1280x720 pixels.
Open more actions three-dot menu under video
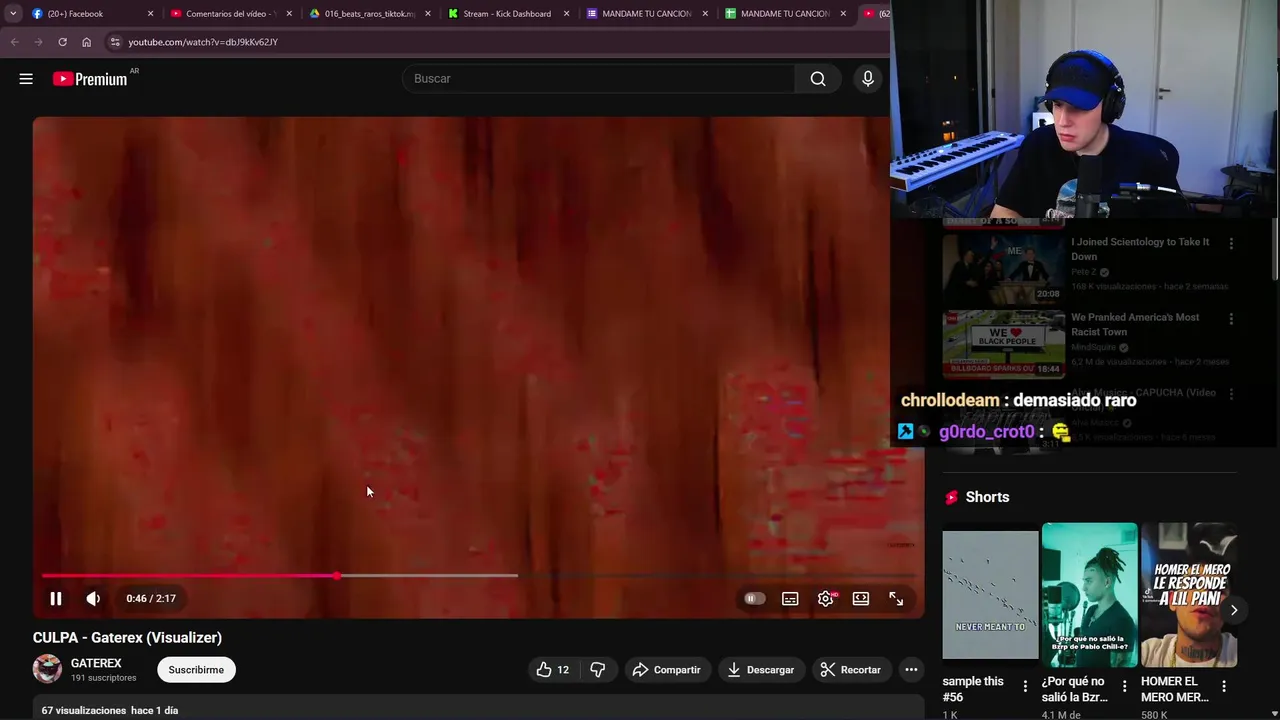(x=911, y=670)
